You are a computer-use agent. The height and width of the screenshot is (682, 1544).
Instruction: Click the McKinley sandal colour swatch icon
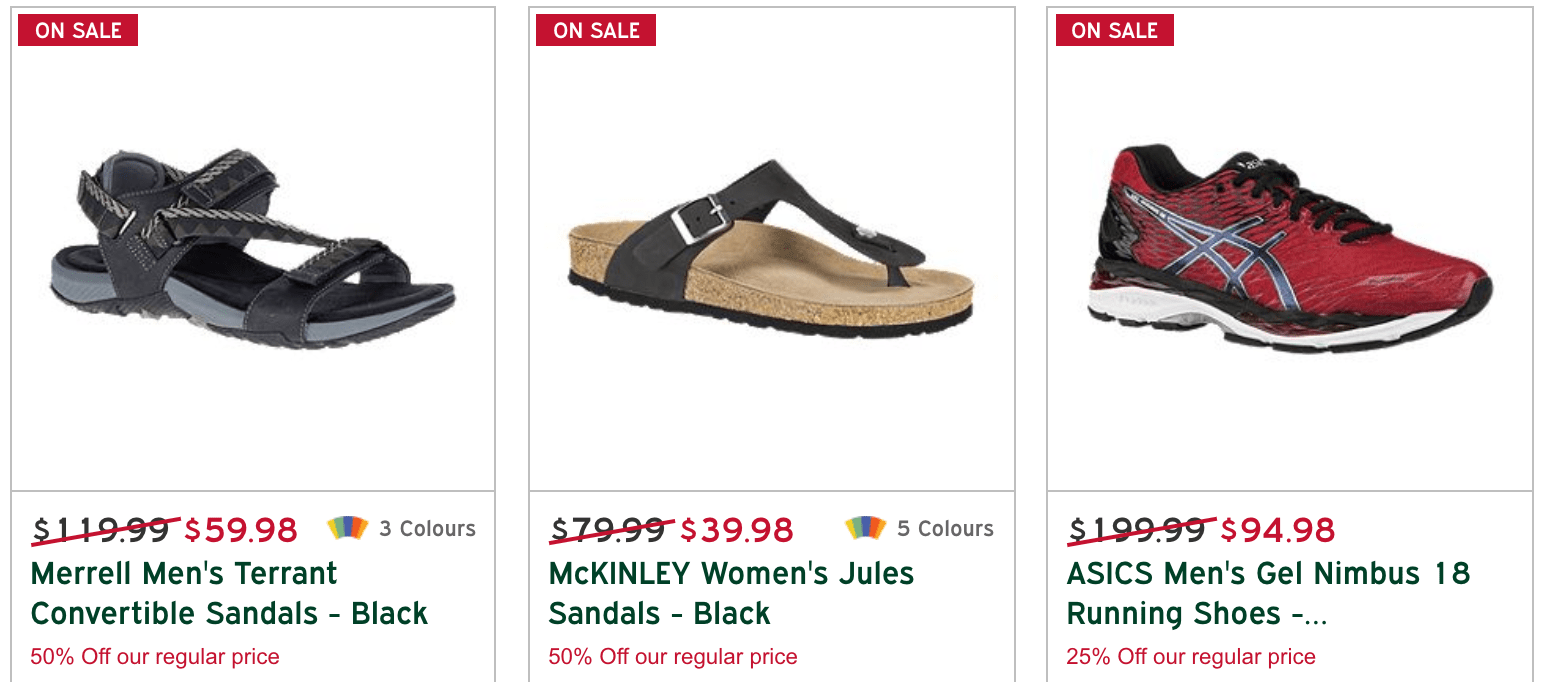point(865,528)
